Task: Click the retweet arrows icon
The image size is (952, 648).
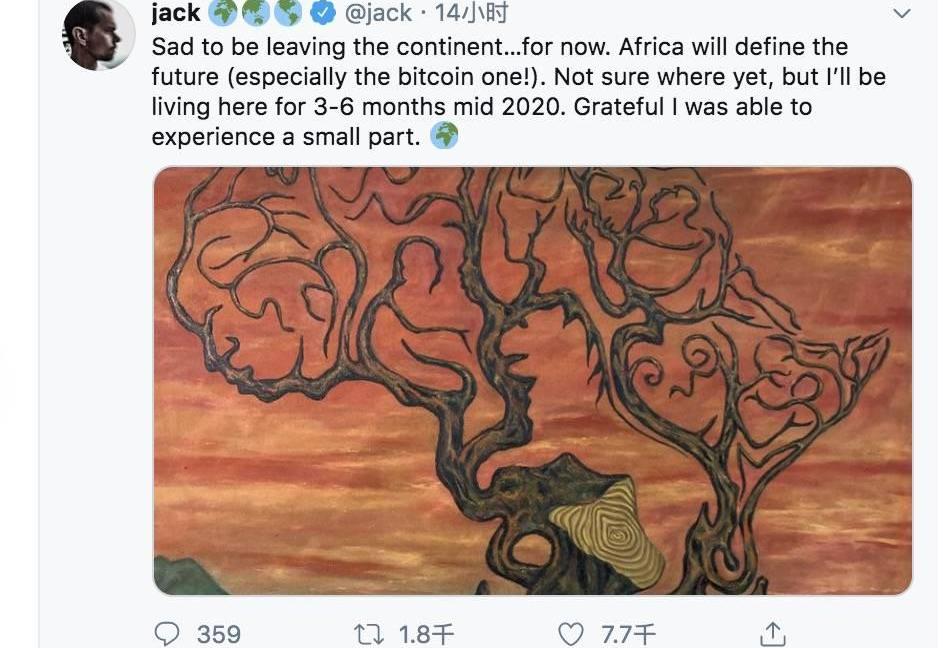Action: [369, 633]
